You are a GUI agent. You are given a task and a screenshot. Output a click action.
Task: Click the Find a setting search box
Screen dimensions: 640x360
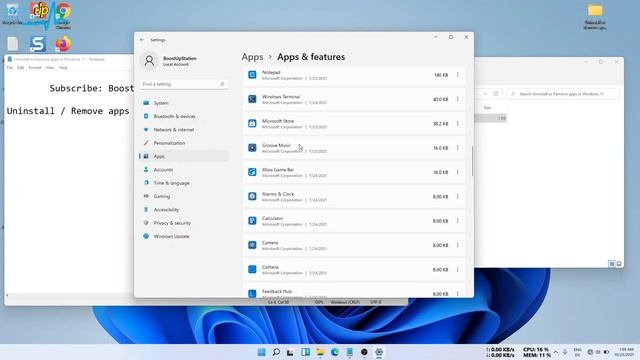point(183,84)
